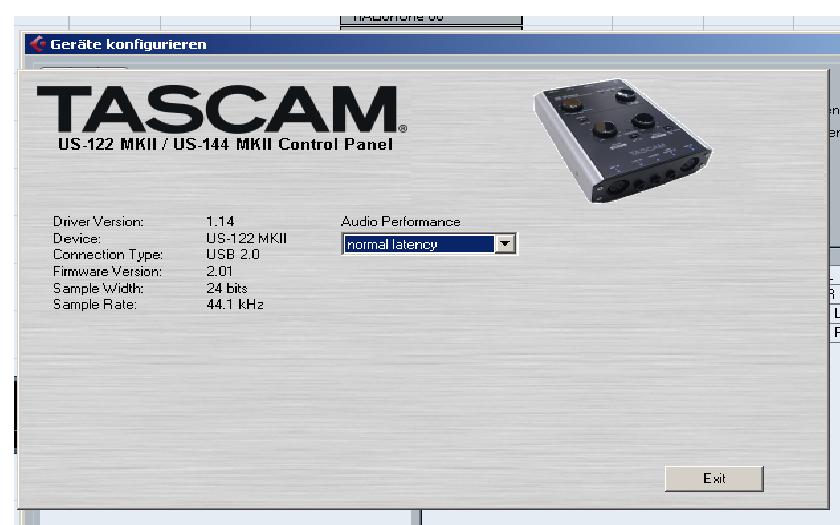Click the Firmware Version value '2.01'
Image resolution: width=840 pixels, height=525 pixels.
(220, 271)
